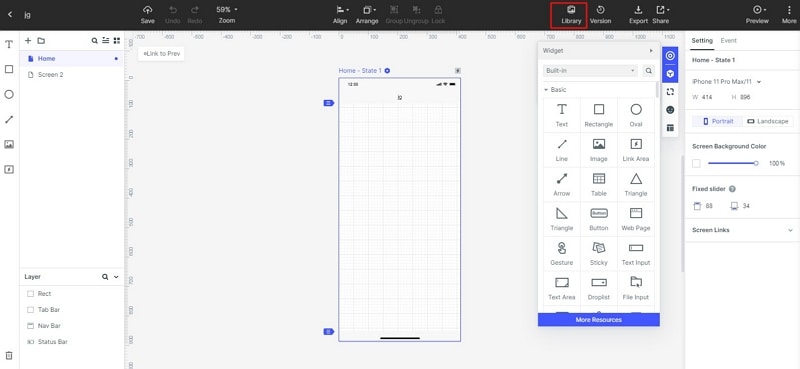Choose the Table widget

599,185
